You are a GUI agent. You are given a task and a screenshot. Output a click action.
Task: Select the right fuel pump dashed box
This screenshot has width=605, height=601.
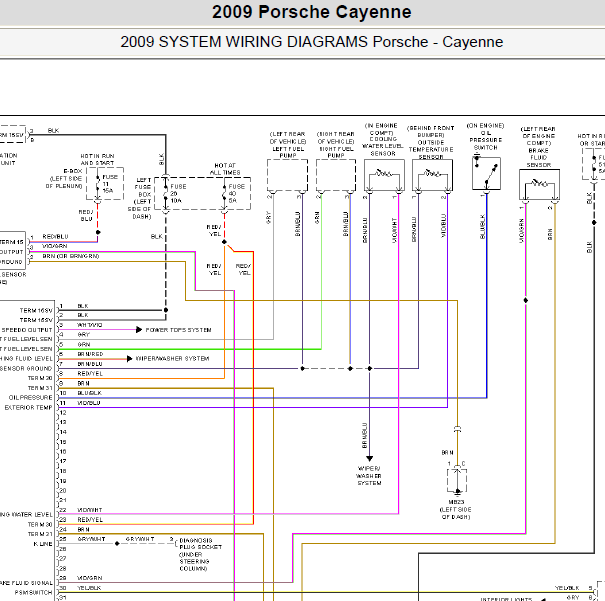point(336,175)
